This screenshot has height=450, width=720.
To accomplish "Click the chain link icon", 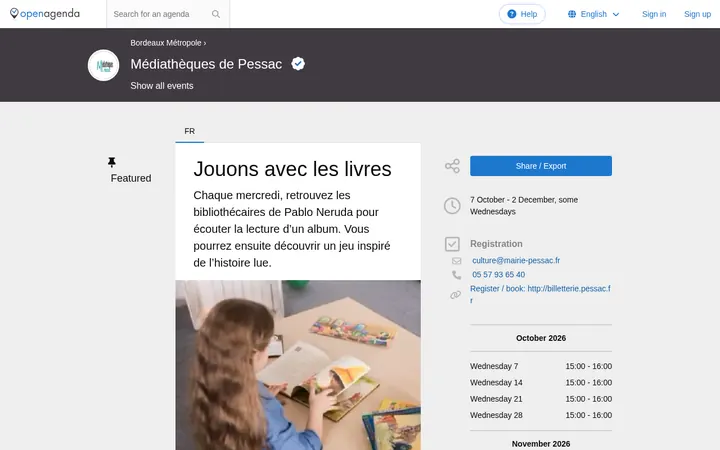I will 456,295.
